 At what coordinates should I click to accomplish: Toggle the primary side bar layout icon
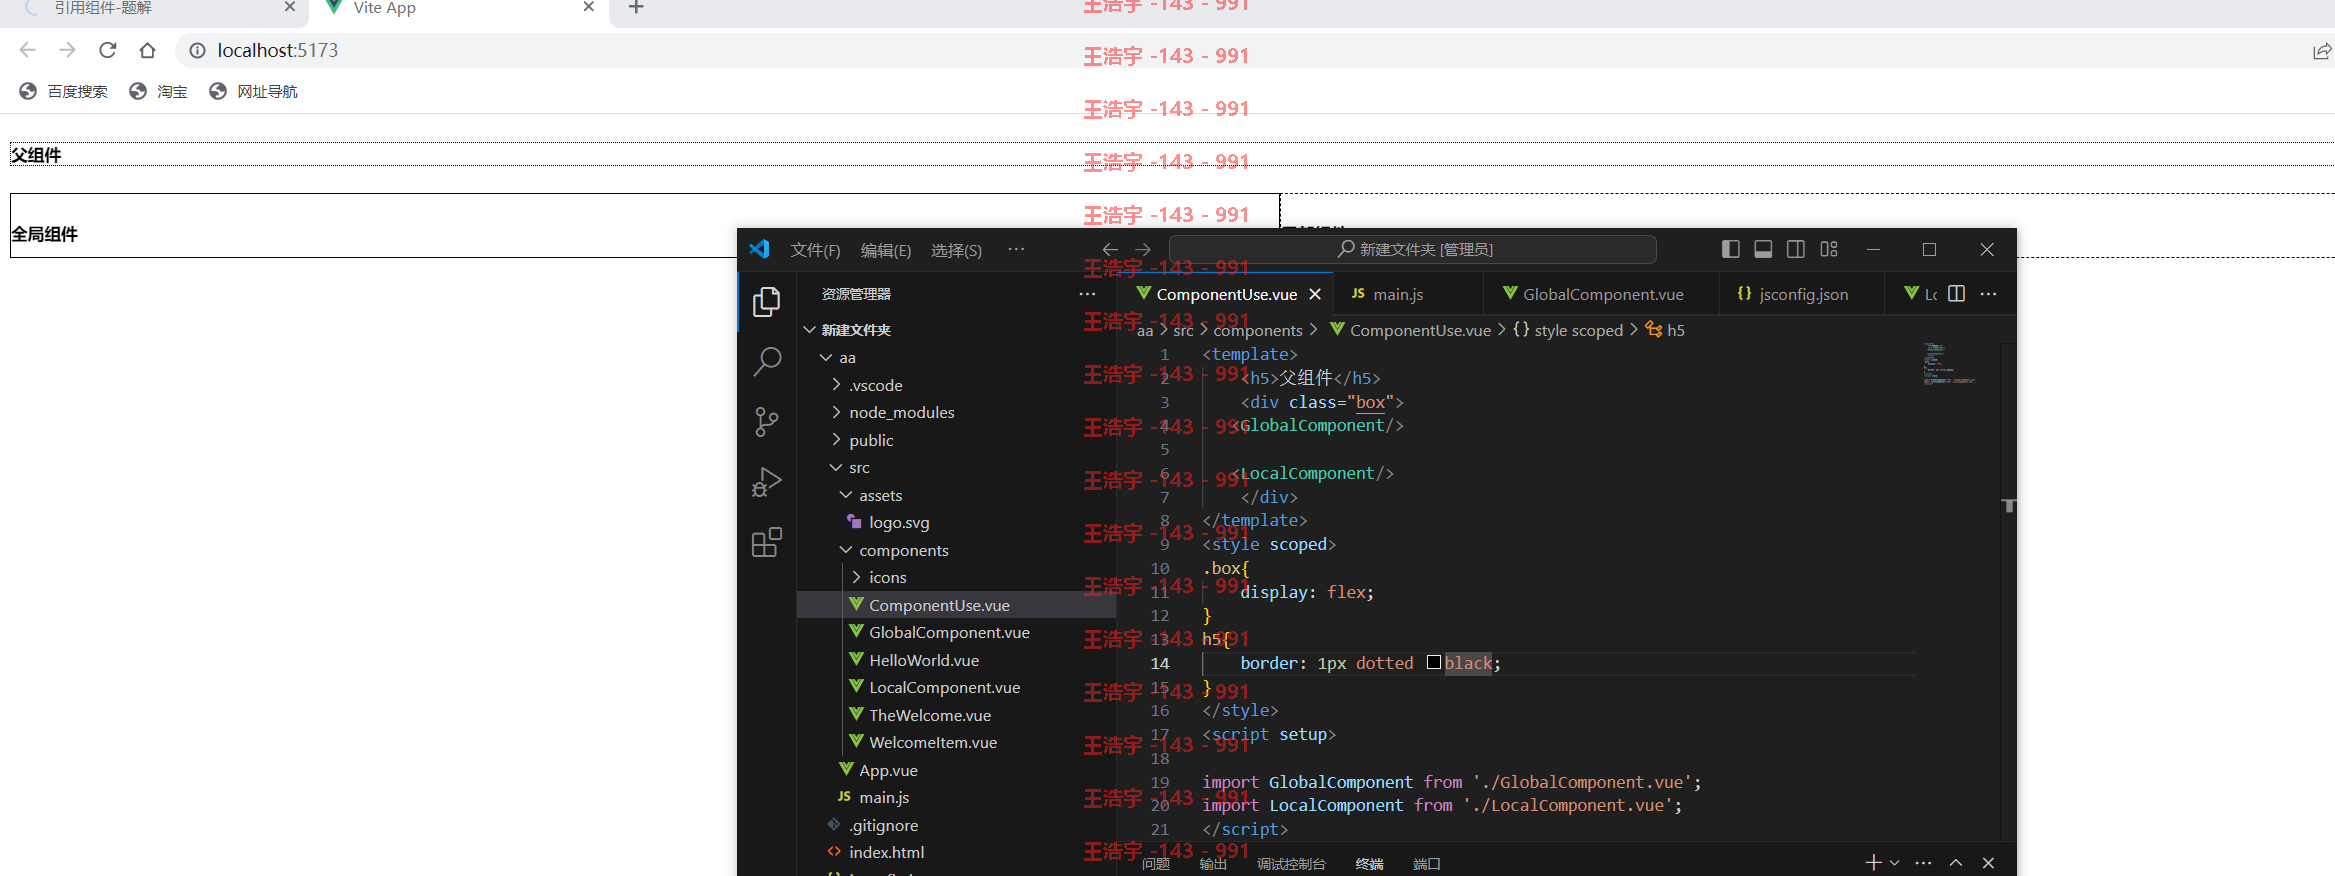tap(1730, 249)
